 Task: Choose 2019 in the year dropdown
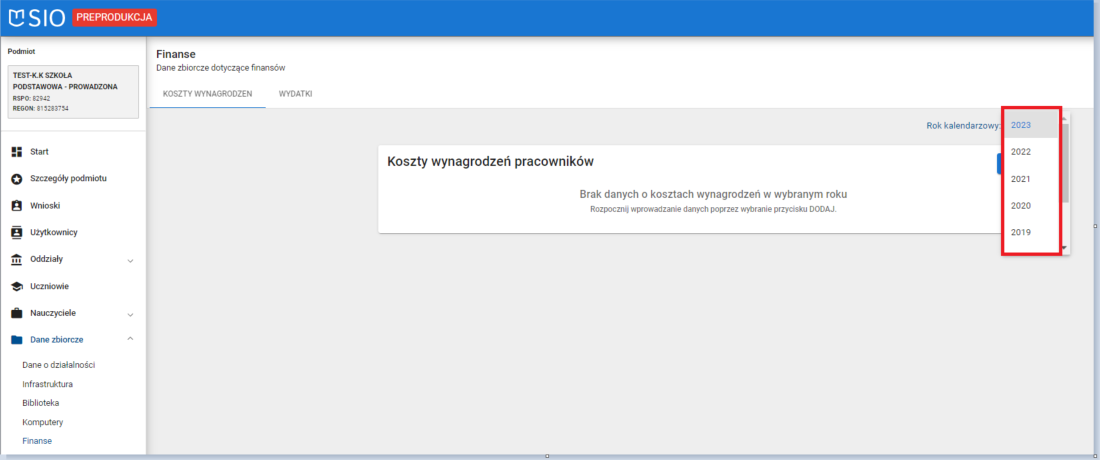(1021, 232)
